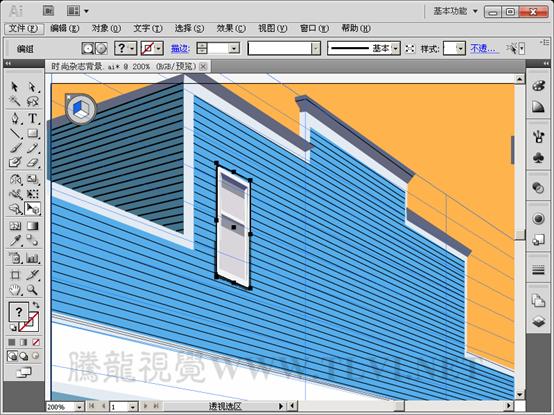Set paint mode to None
The image size is (554, 415).
click(x=36, y=342)
